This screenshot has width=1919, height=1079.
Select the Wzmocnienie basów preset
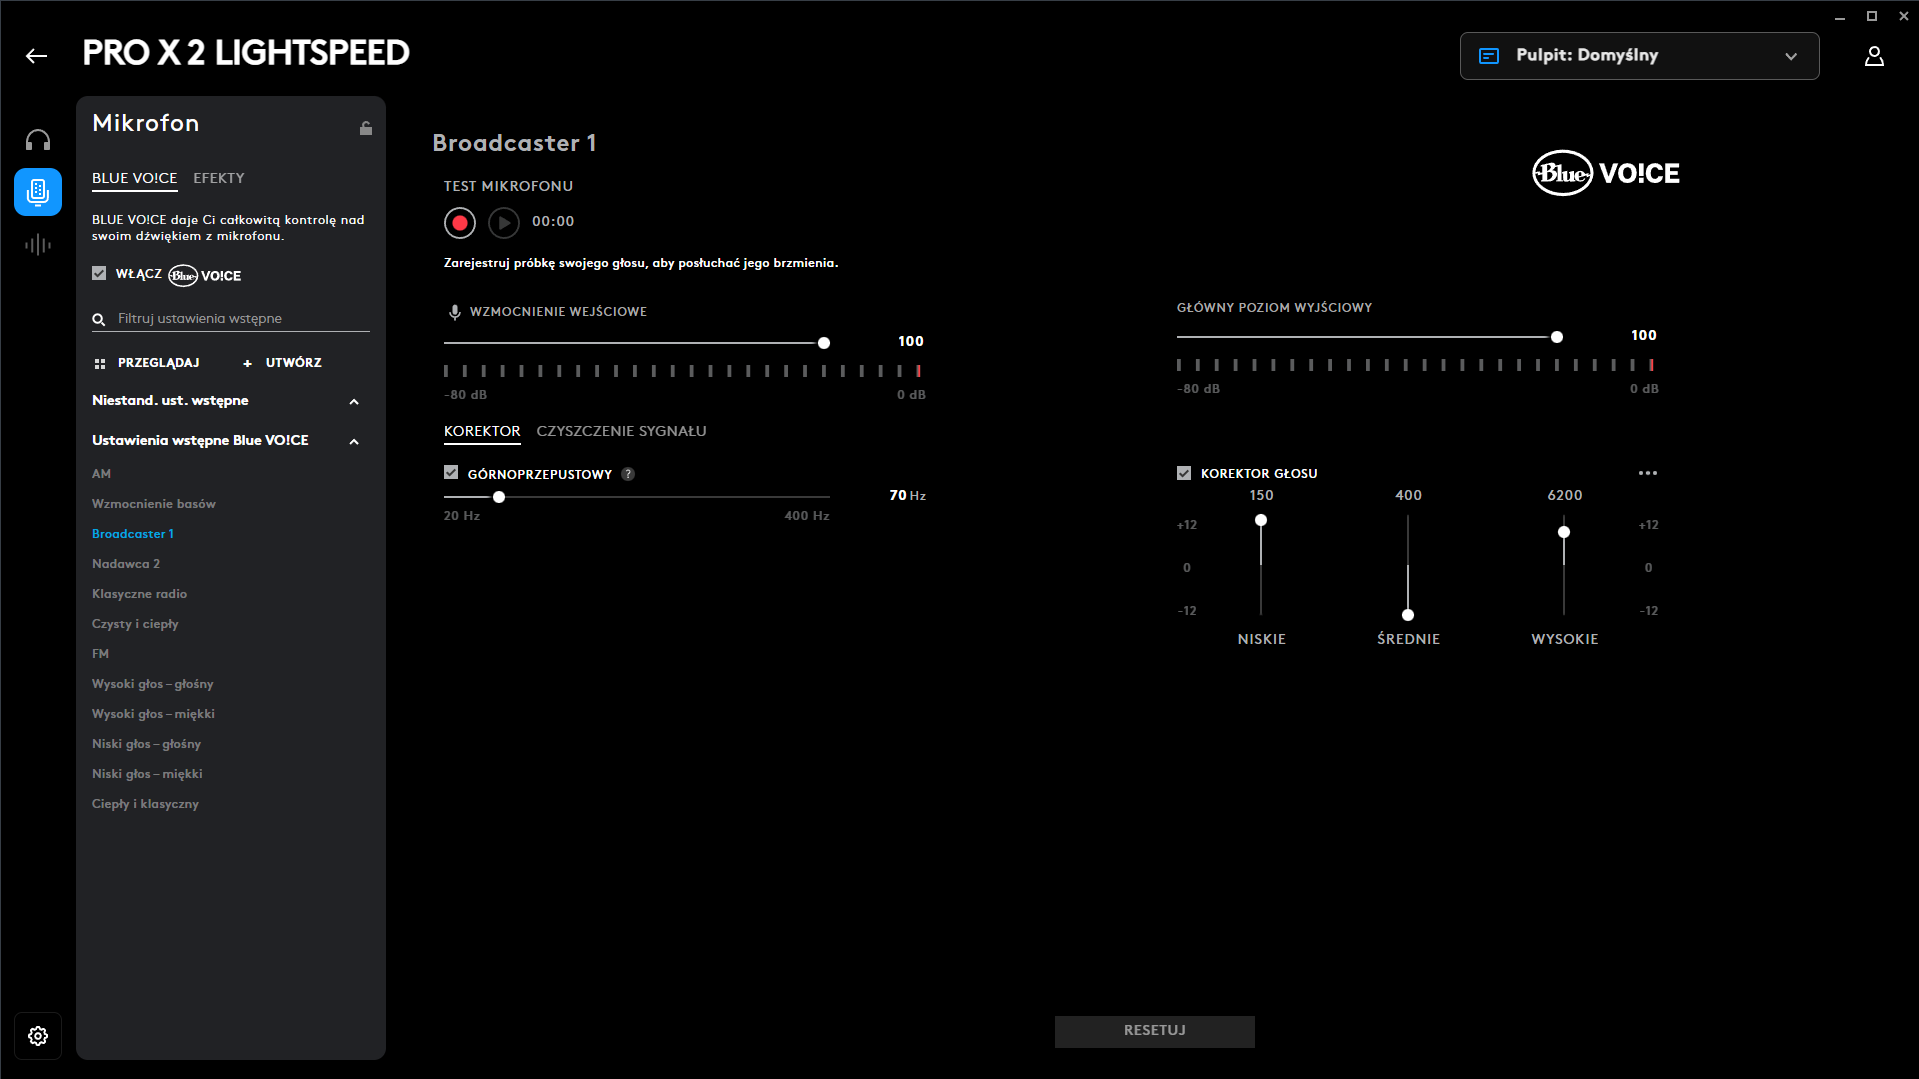[154, 504]
